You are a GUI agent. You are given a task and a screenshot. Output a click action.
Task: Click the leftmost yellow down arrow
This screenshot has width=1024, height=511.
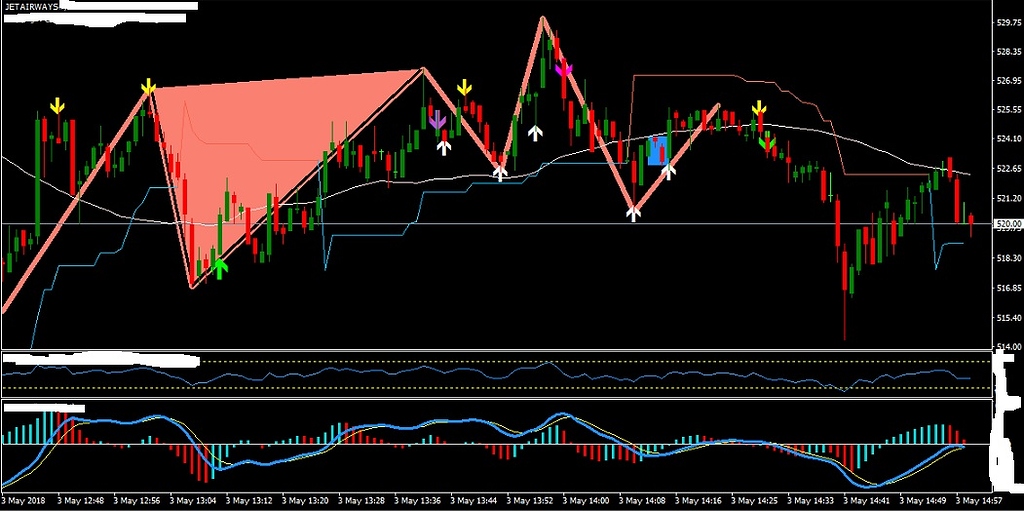pos(58,105)
